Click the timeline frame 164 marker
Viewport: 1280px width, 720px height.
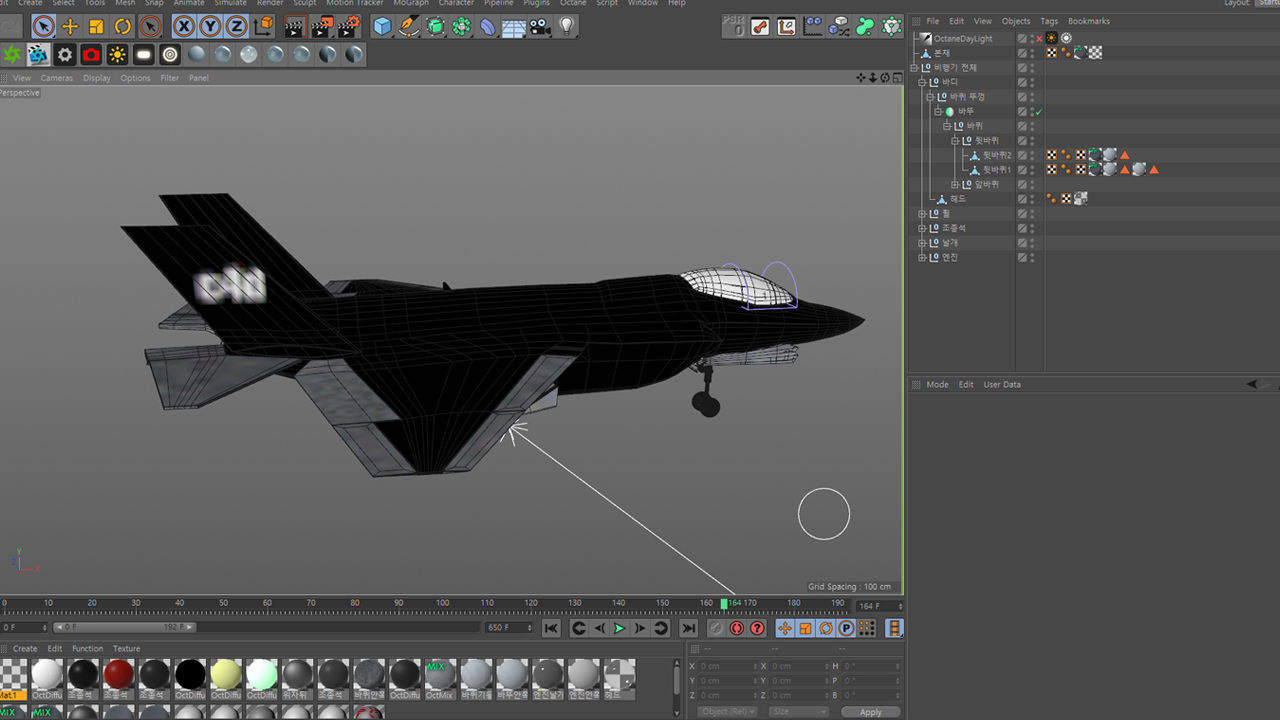(x=724, y=603)
